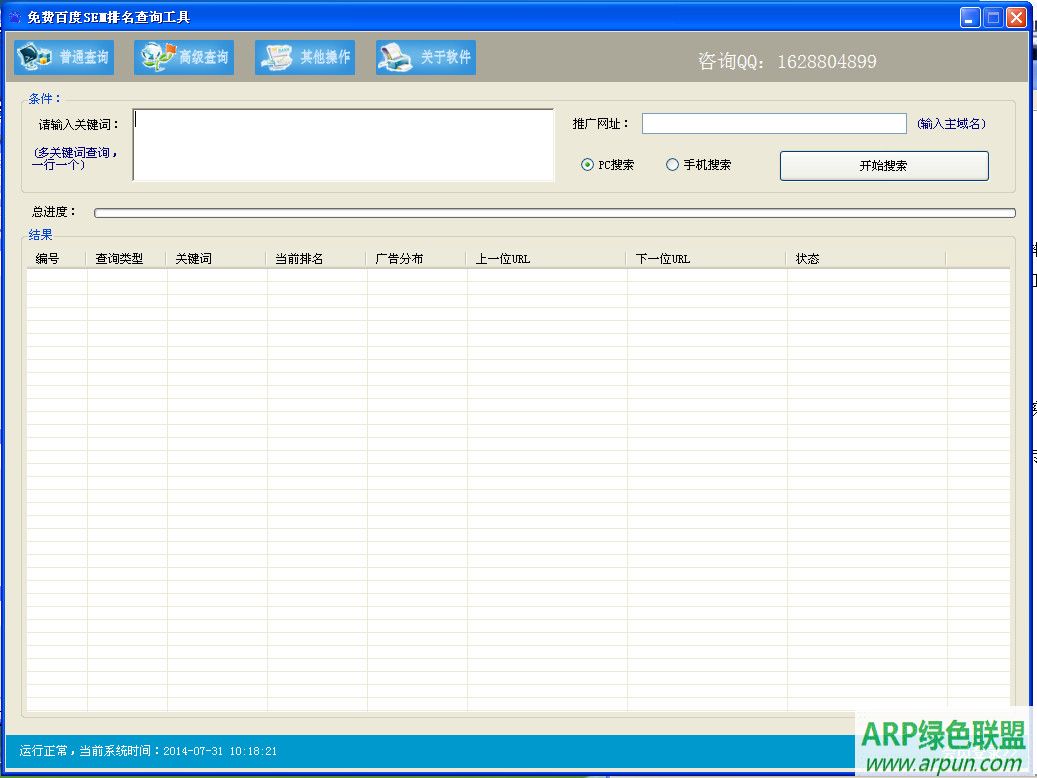Select the 手机搜索 radio button
The image size is (1037, 778).
673,165
